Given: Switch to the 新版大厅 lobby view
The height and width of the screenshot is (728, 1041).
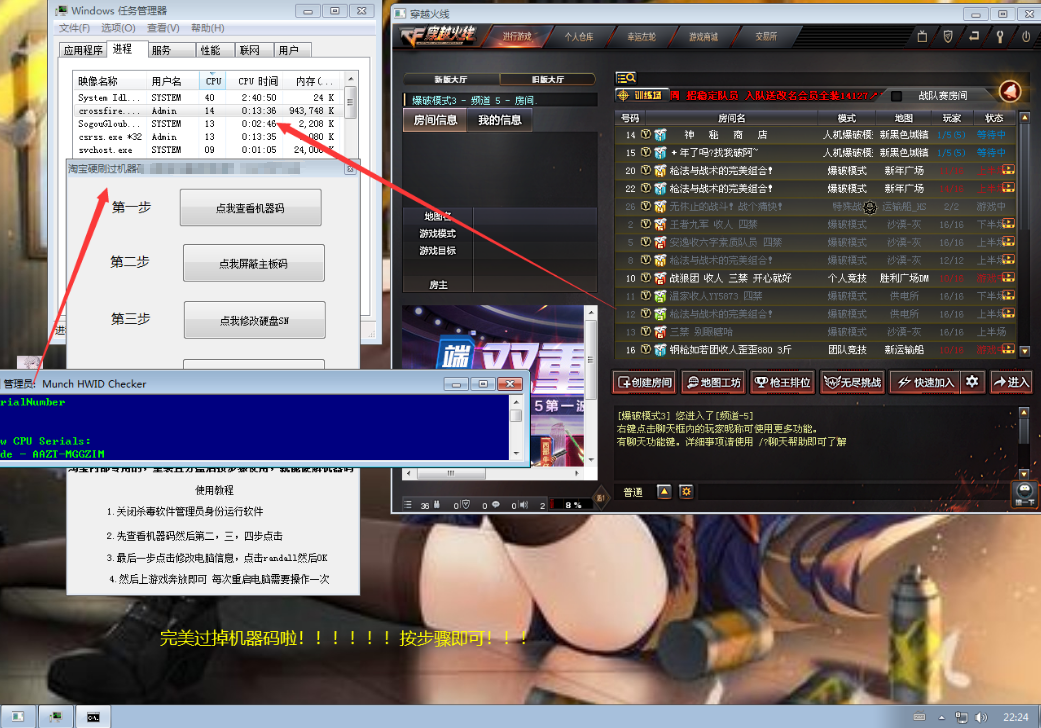Looking at the screenshot, I should click(451, 79).
